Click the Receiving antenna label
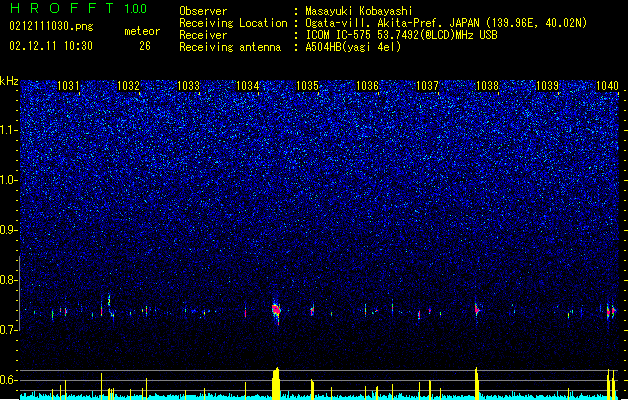Image resolution: width=629 pixels, height=400 pixels. pos(230,47)
